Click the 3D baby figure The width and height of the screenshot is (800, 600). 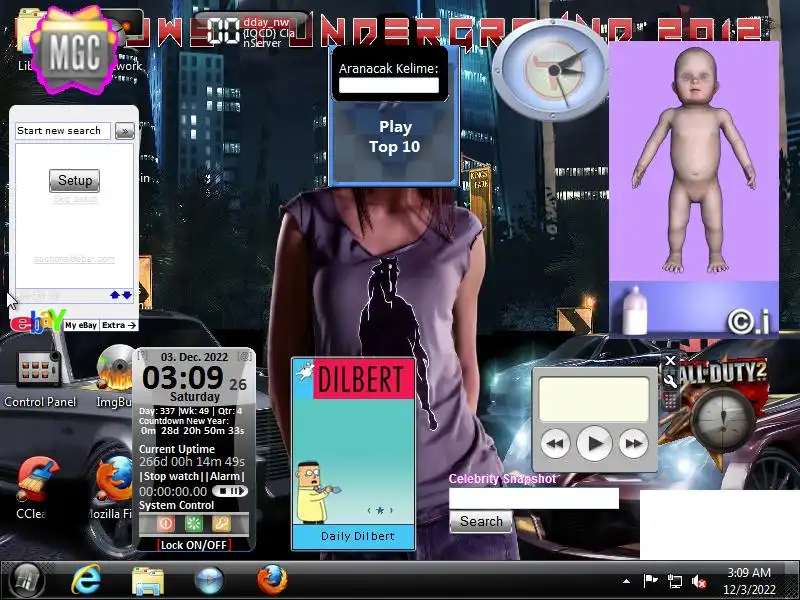pos(694,161)
